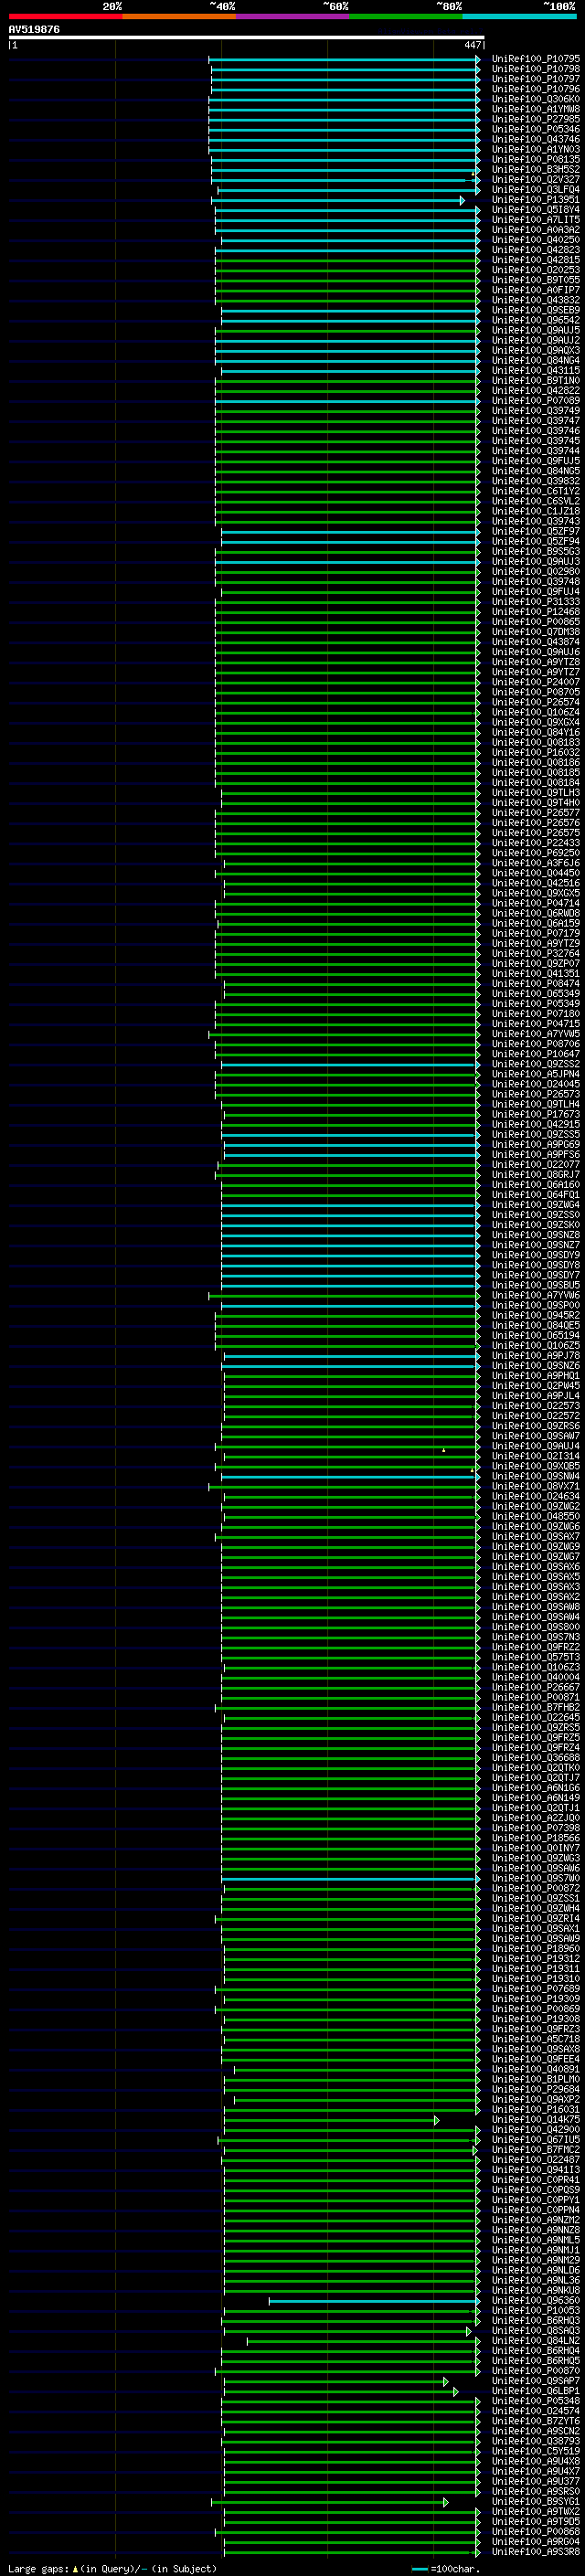
Task: Open hit UniRef100_P10796
Action: pos(536,89)
